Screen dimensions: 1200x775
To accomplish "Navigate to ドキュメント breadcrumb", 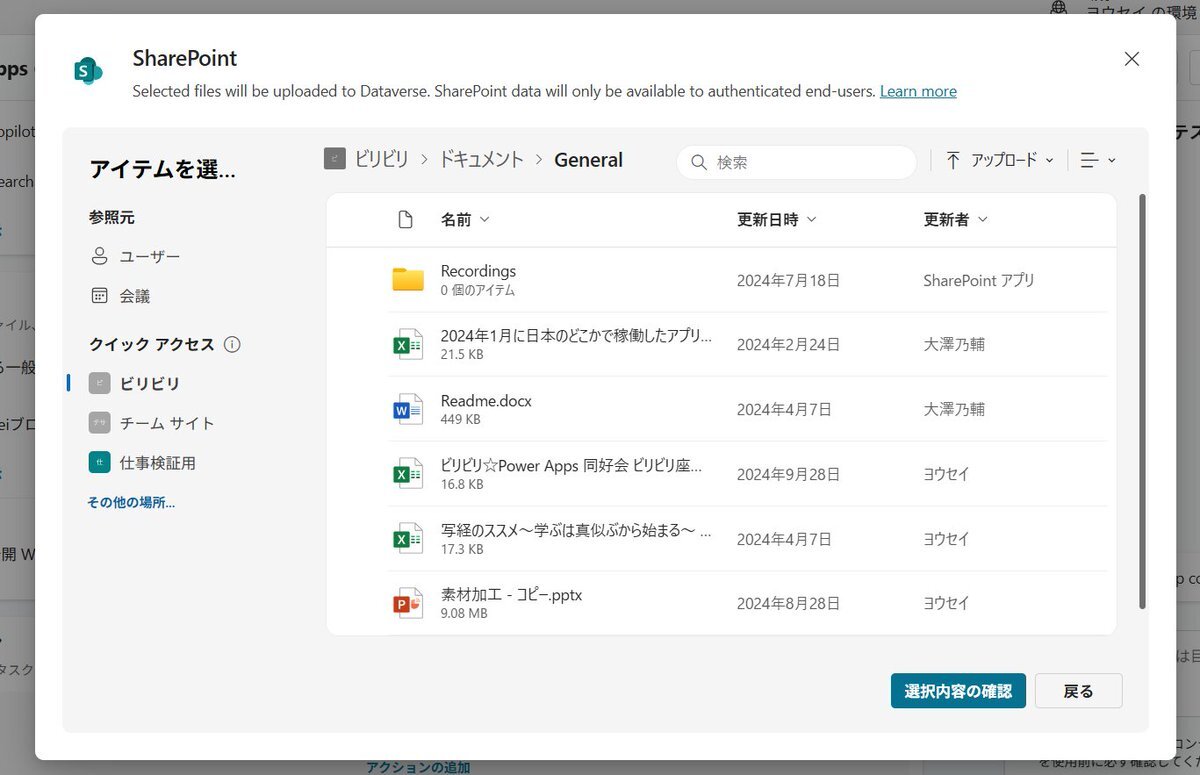I will coord(482,159).
